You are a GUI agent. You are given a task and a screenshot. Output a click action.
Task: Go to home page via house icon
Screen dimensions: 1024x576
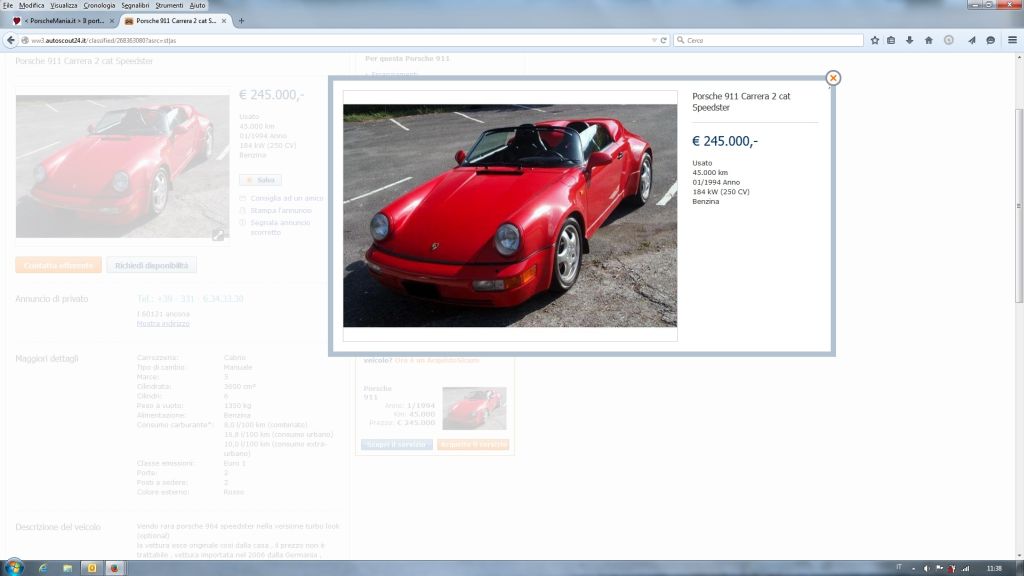[x=928, y=40]
